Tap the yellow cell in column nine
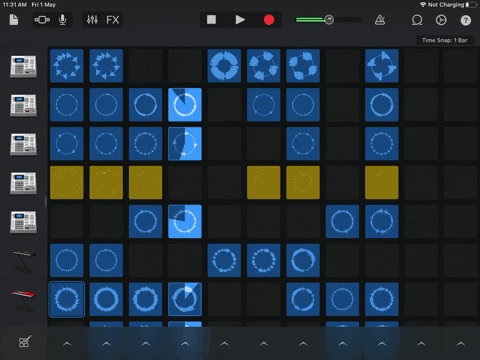 382,183
